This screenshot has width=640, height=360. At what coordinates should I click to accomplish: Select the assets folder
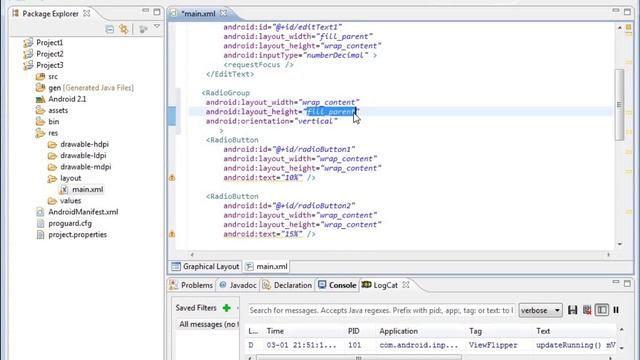click(58, 111)
